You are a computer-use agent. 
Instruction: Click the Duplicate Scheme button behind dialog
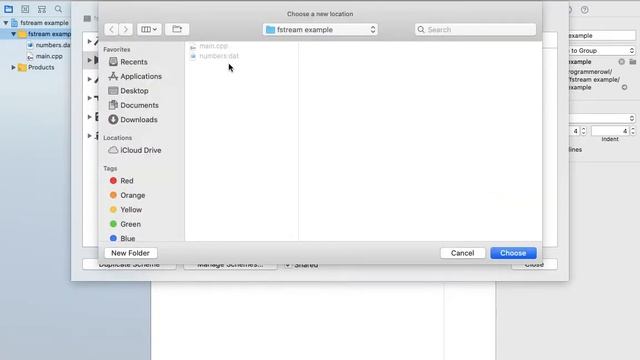point(129,266)
